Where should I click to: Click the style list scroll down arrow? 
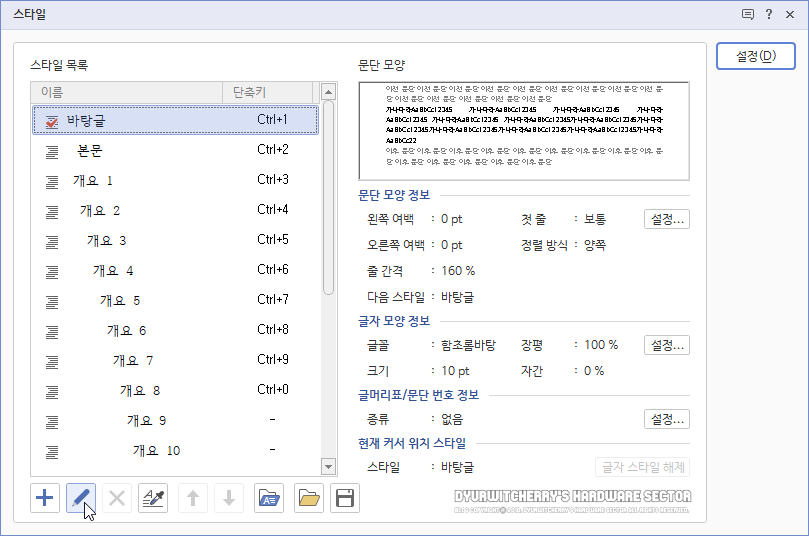(x=329, y=467)
